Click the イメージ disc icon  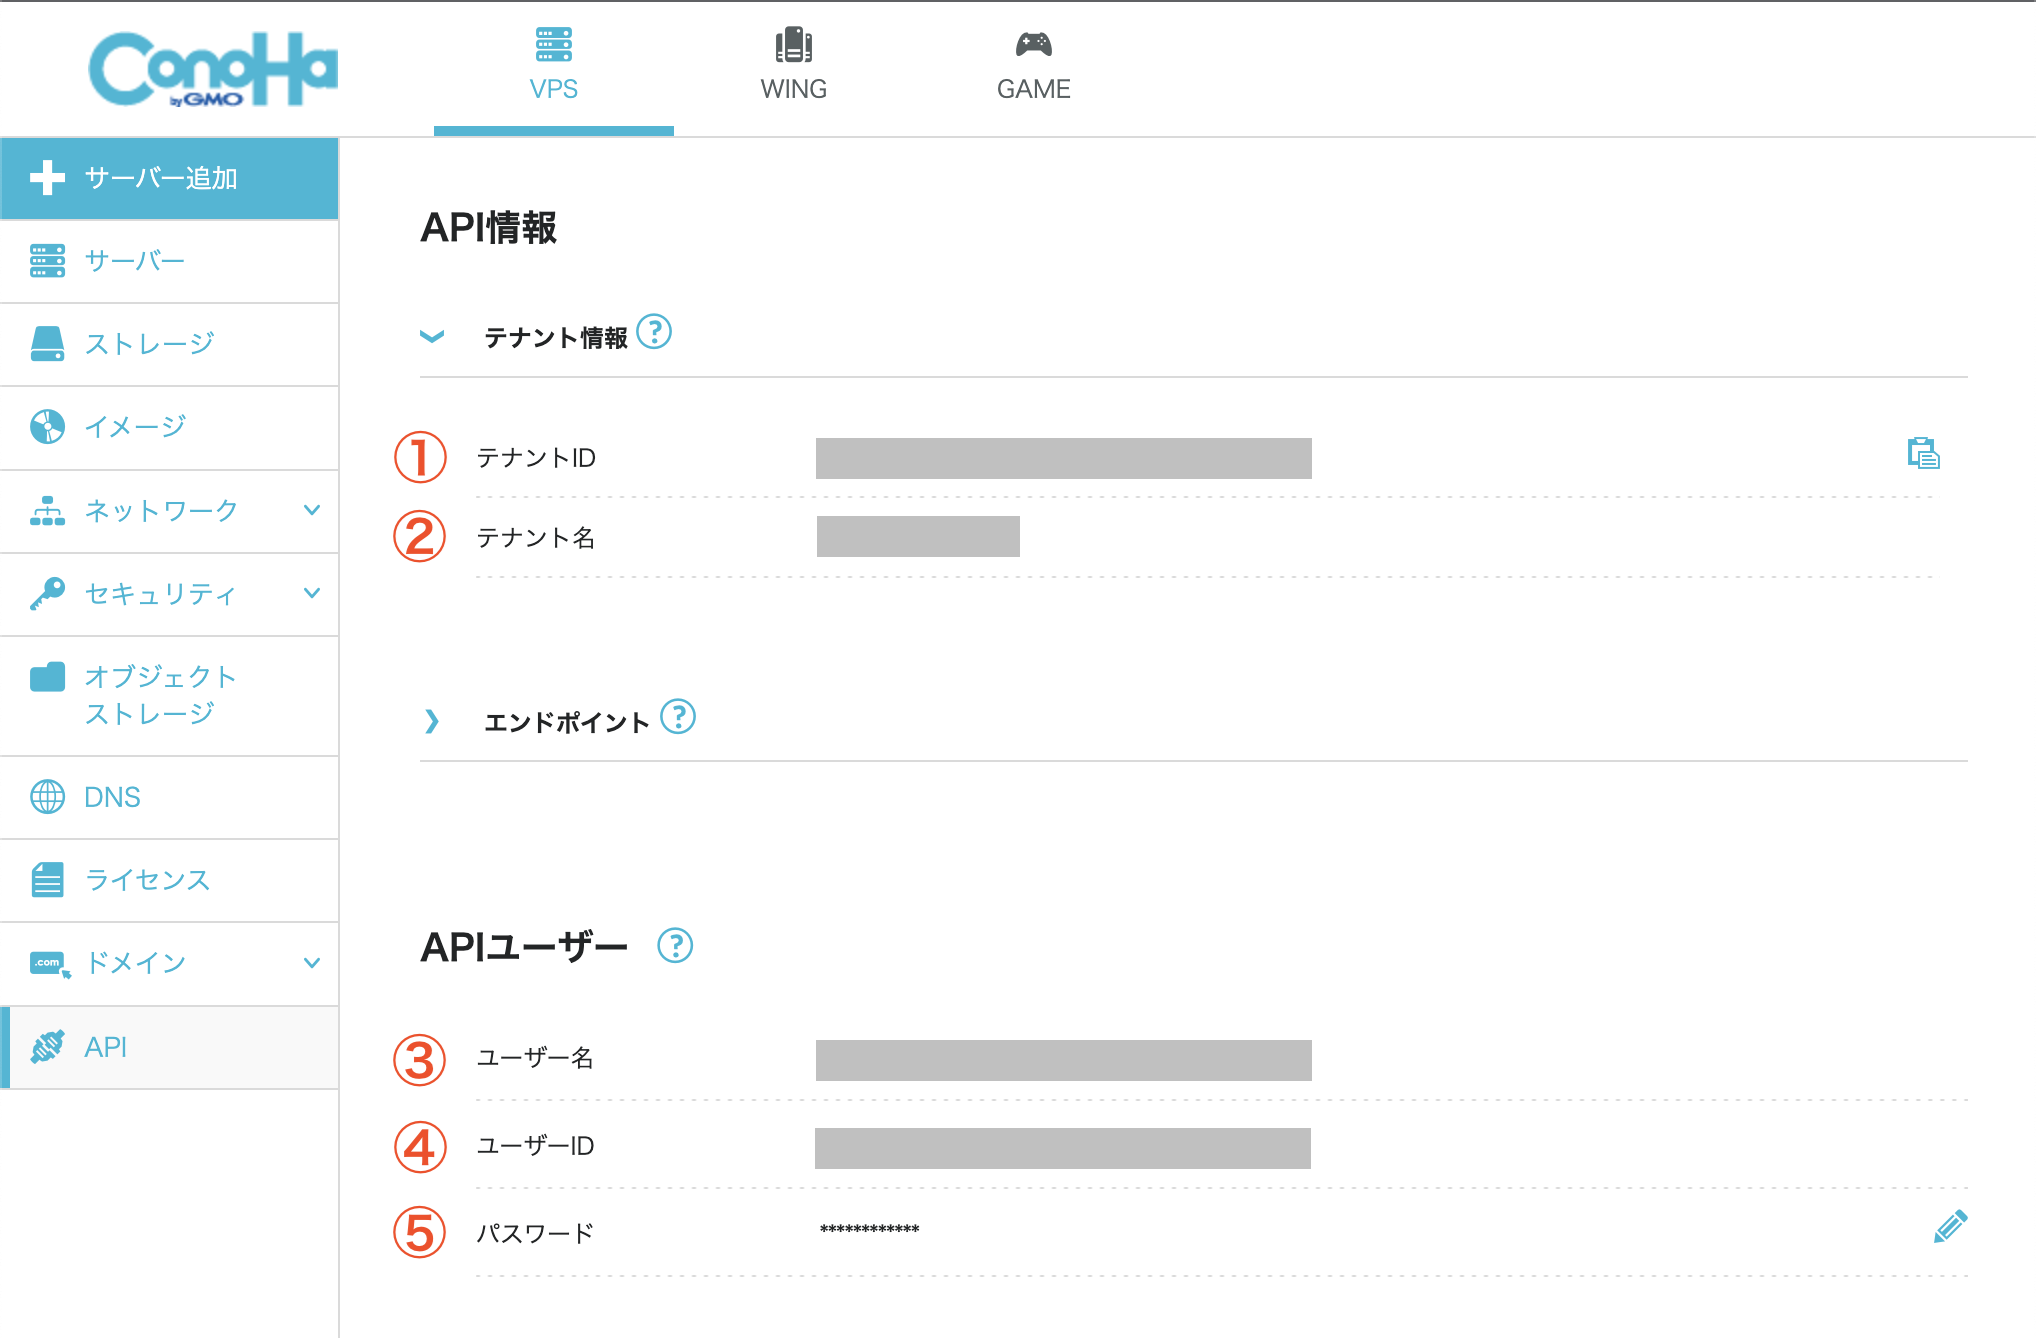[47, 427]
